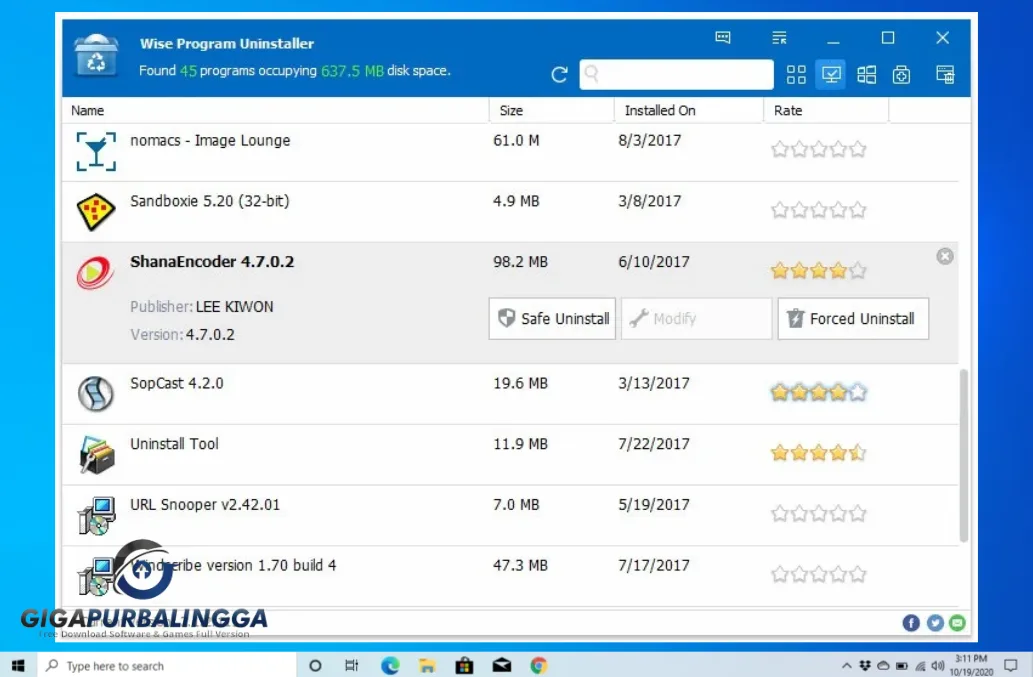
Task: Open the feedback message icon
Action: coord(723,38)
